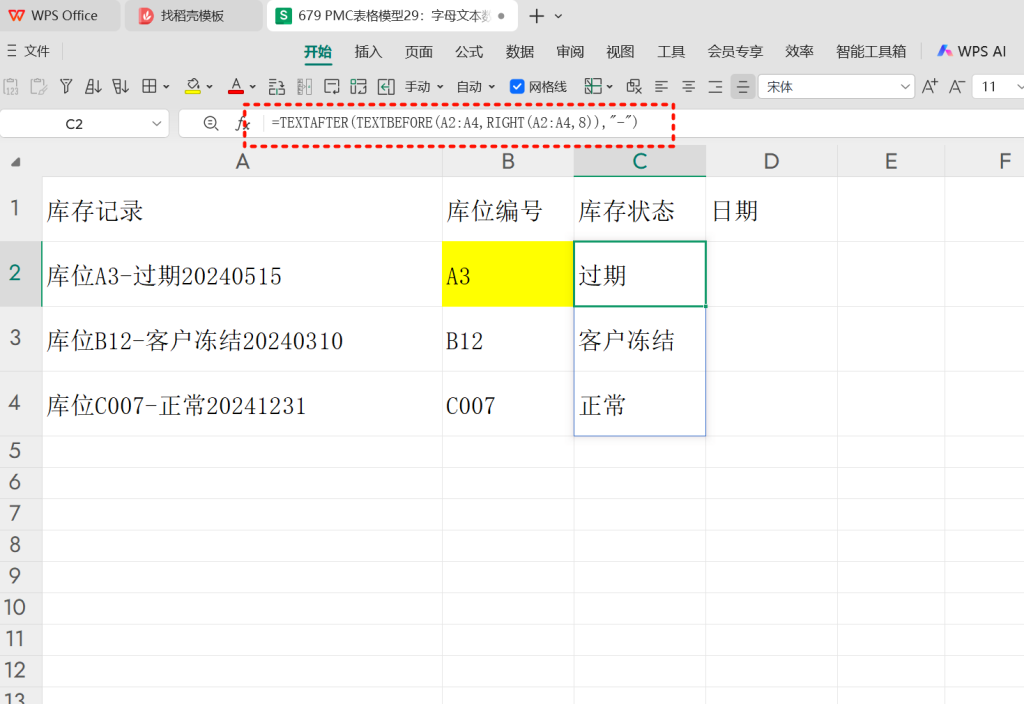Click into the formula bar TEXTAFTER formula
This screenshot has height=704, width=1024.
(455, 122)
